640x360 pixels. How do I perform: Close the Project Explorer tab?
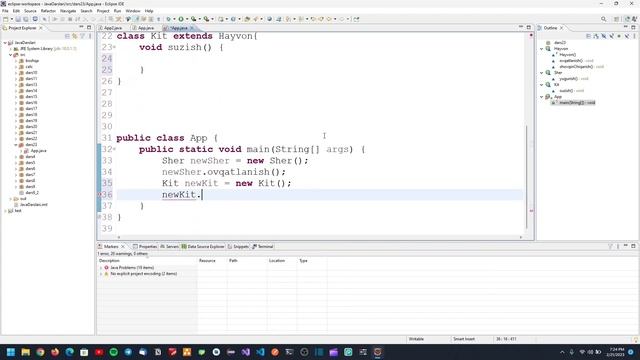[41, 28]
